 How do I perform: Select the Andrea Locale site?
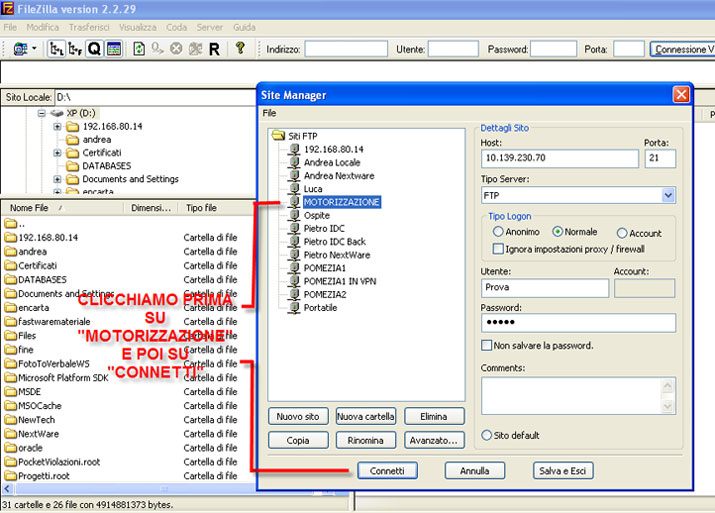(x=332, y=162)
